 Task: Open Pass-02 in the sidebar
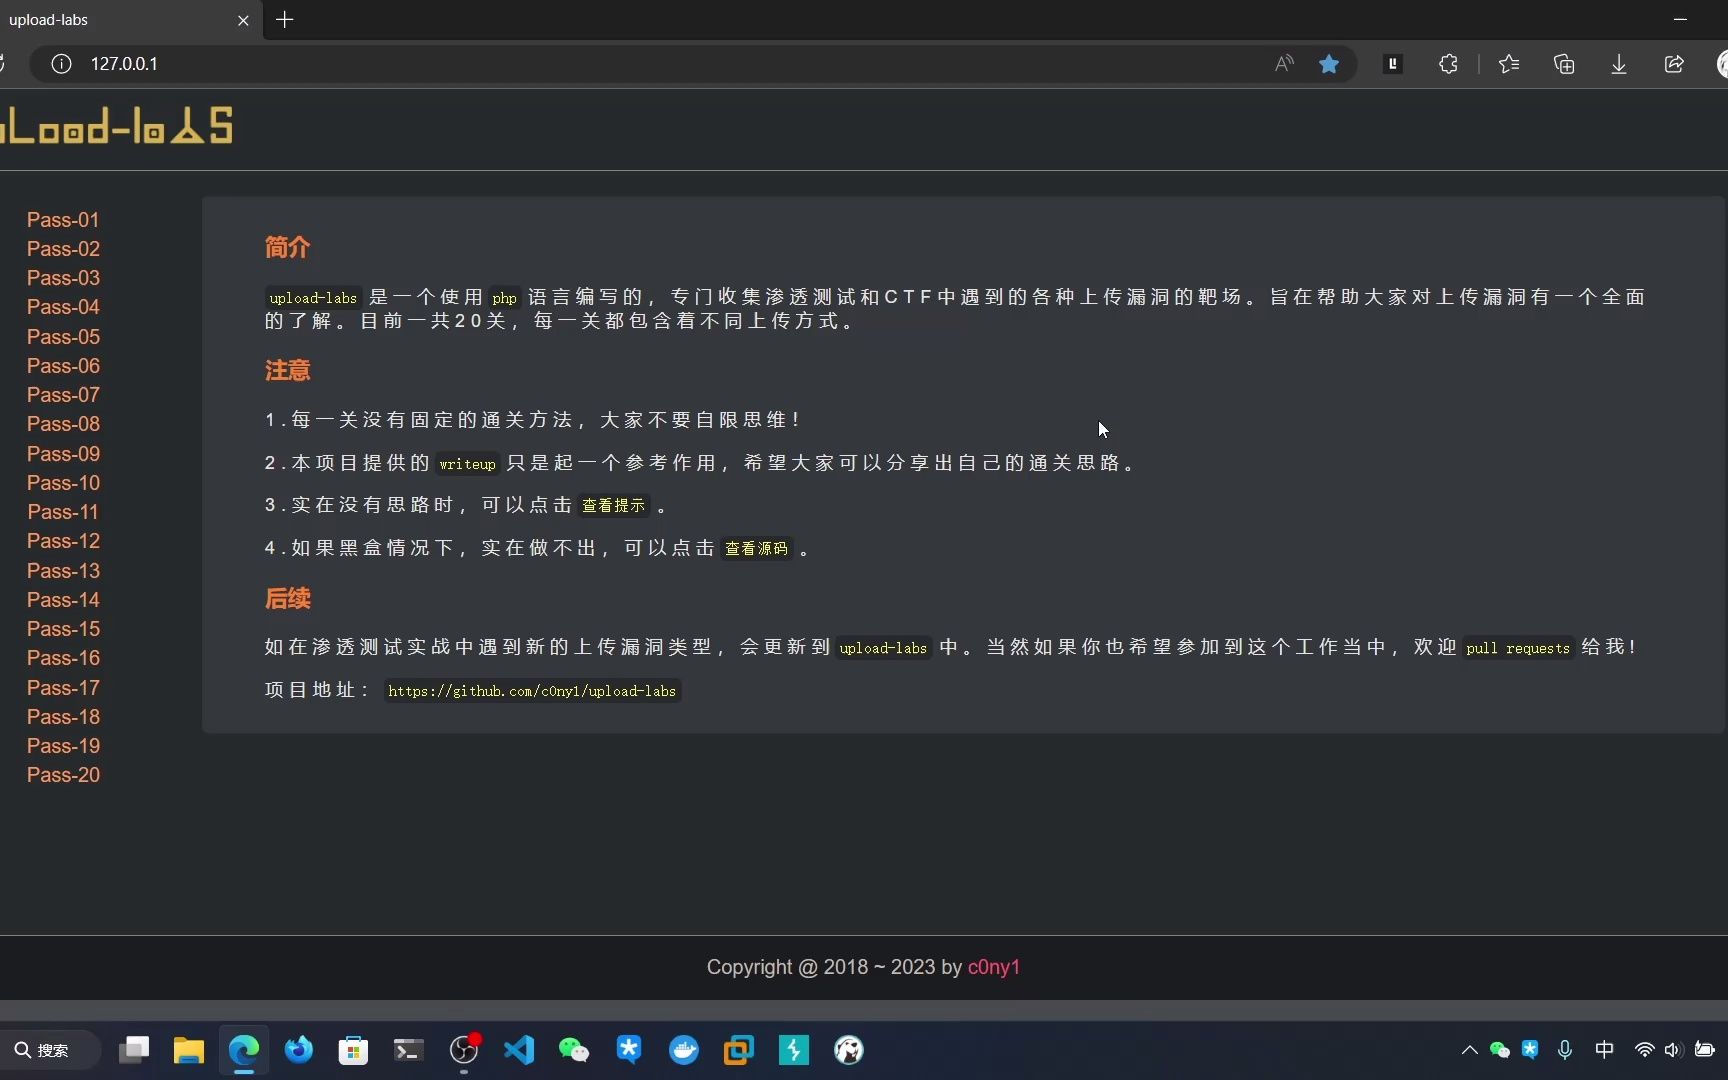63,249
